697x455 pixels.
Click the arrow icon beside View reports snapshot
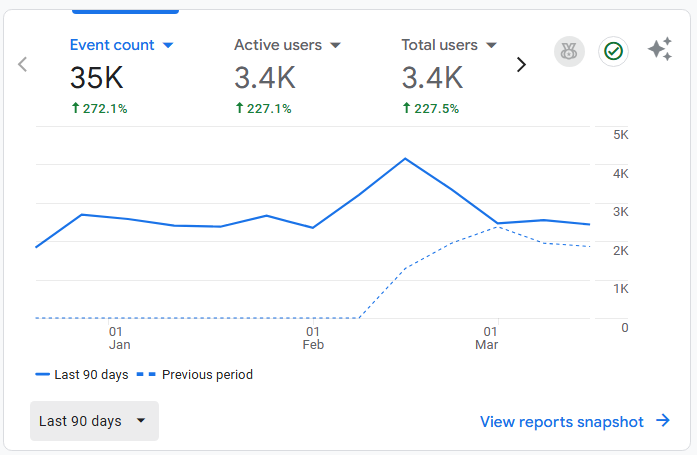coord(663,421)
